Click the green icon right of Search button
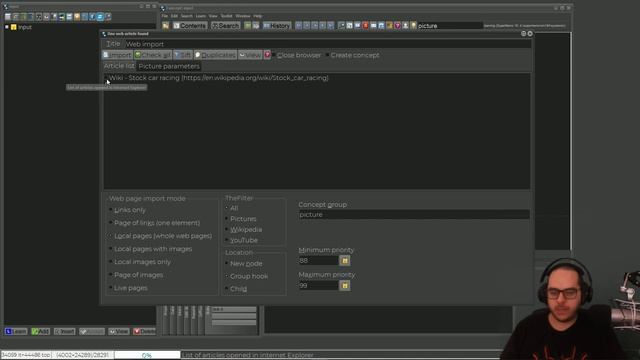This screenshot has height=360, width=640. point(247,26)
